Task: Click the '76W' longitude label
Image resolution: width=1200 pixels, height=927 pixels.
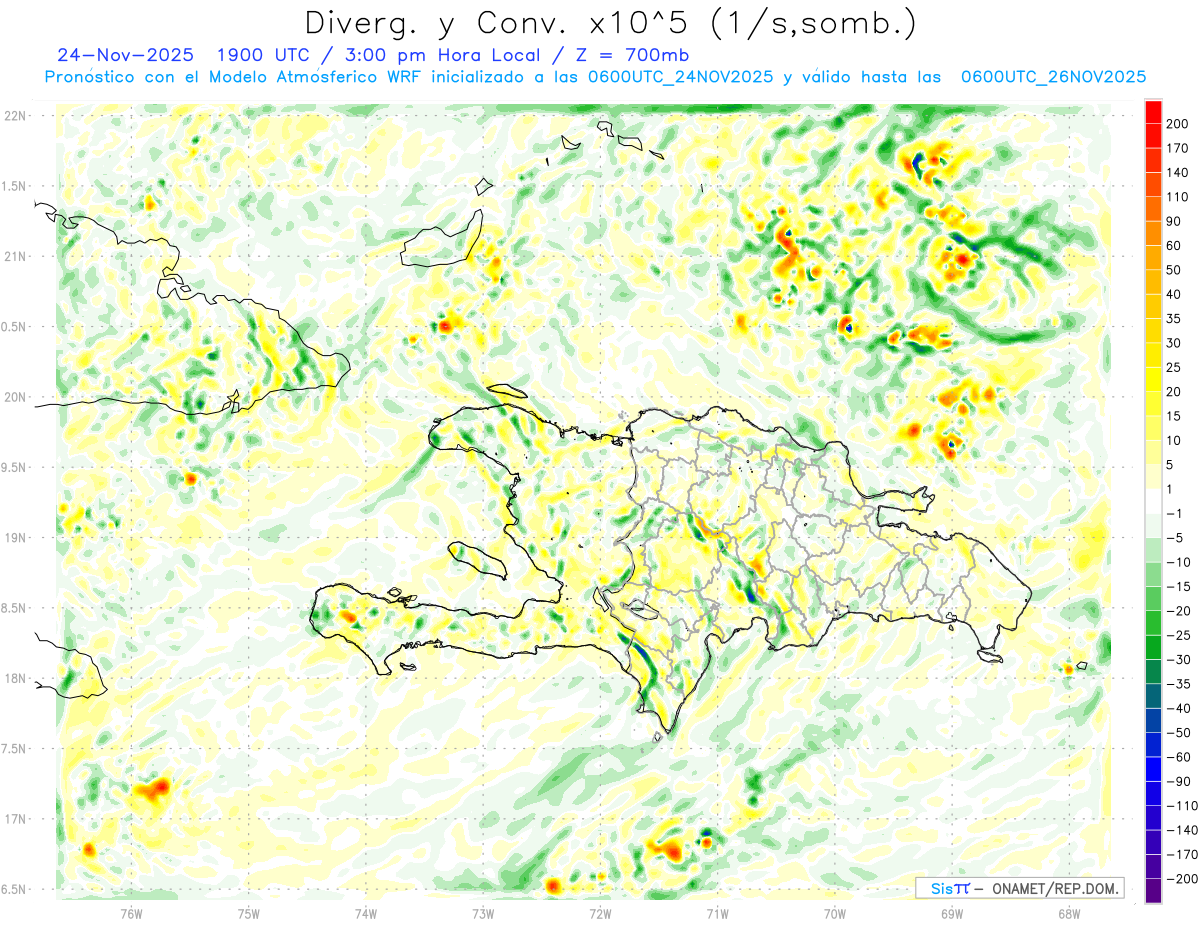Action: (131, 913)
